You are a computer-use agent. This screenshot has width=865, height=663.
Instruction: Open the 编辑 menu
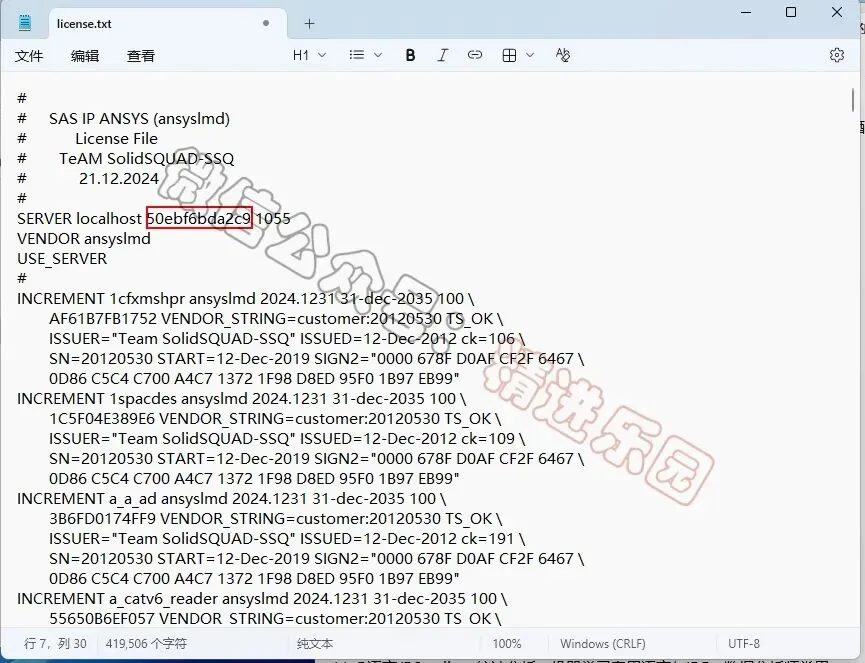[x=85, y=56]
